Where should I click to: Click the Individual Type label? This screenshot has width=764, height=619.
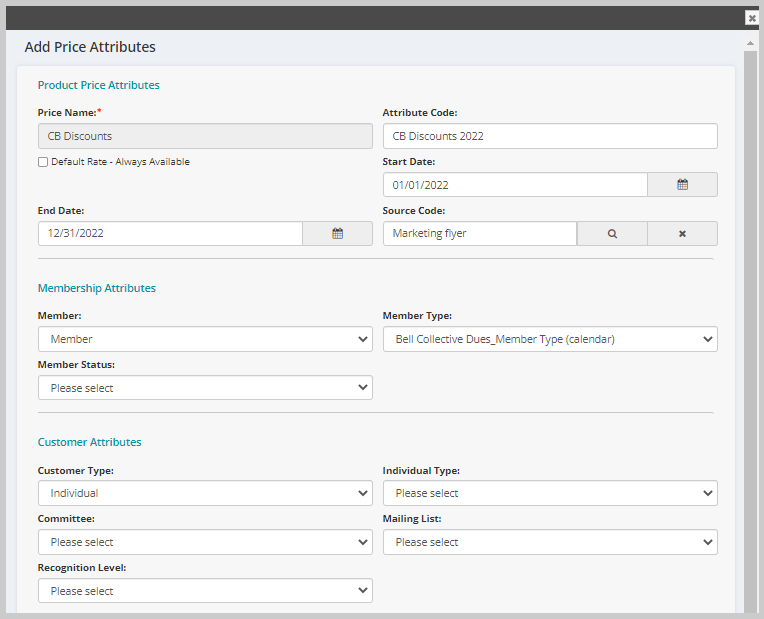pos(421,471)
